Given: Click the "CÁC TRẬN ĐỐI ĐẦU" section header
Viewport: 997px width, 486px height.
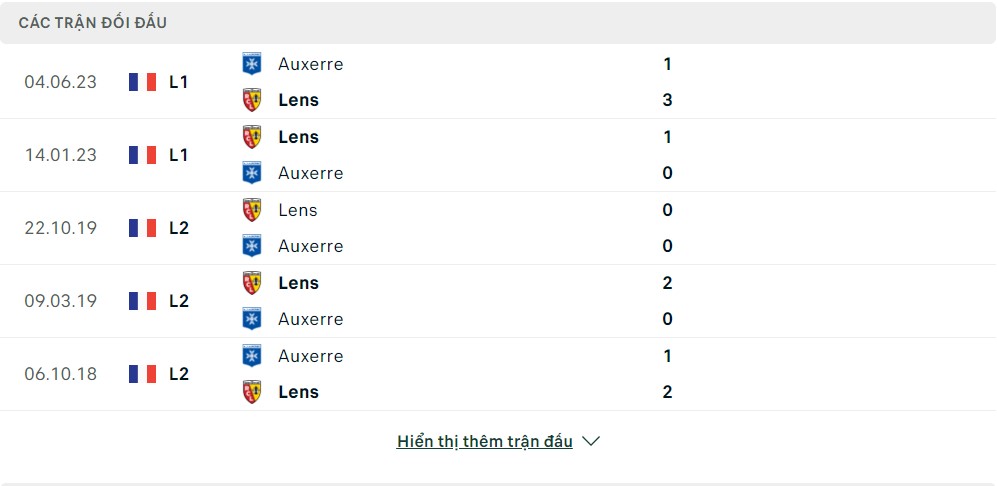Looking at the screenshot, I should coord(93,22).
